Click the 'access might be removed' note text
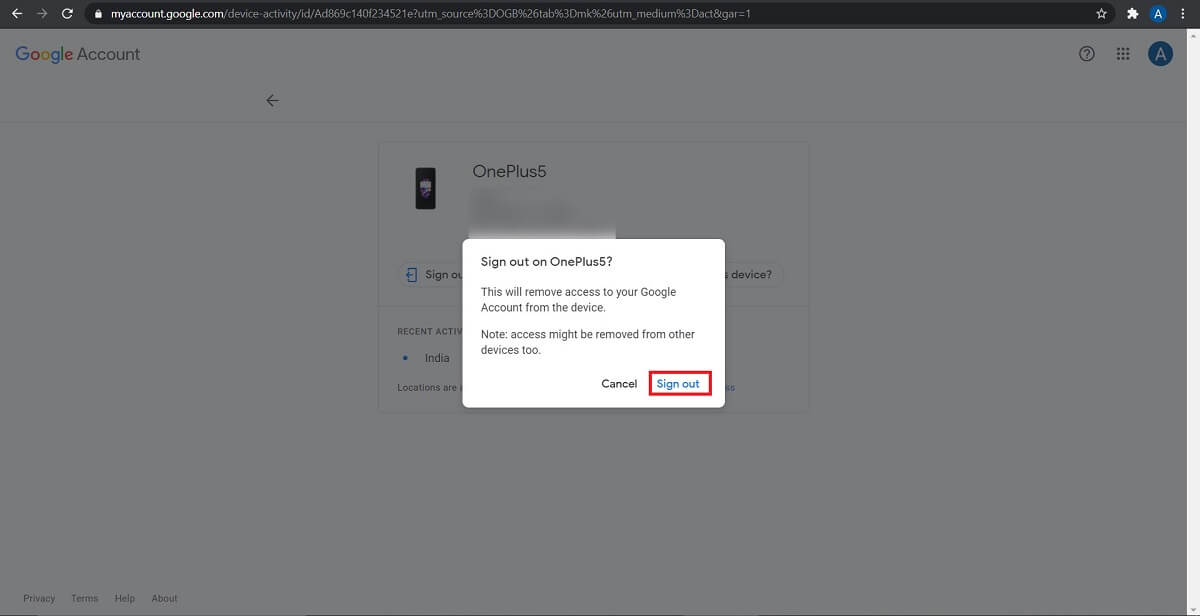 [x=588, y=342]
